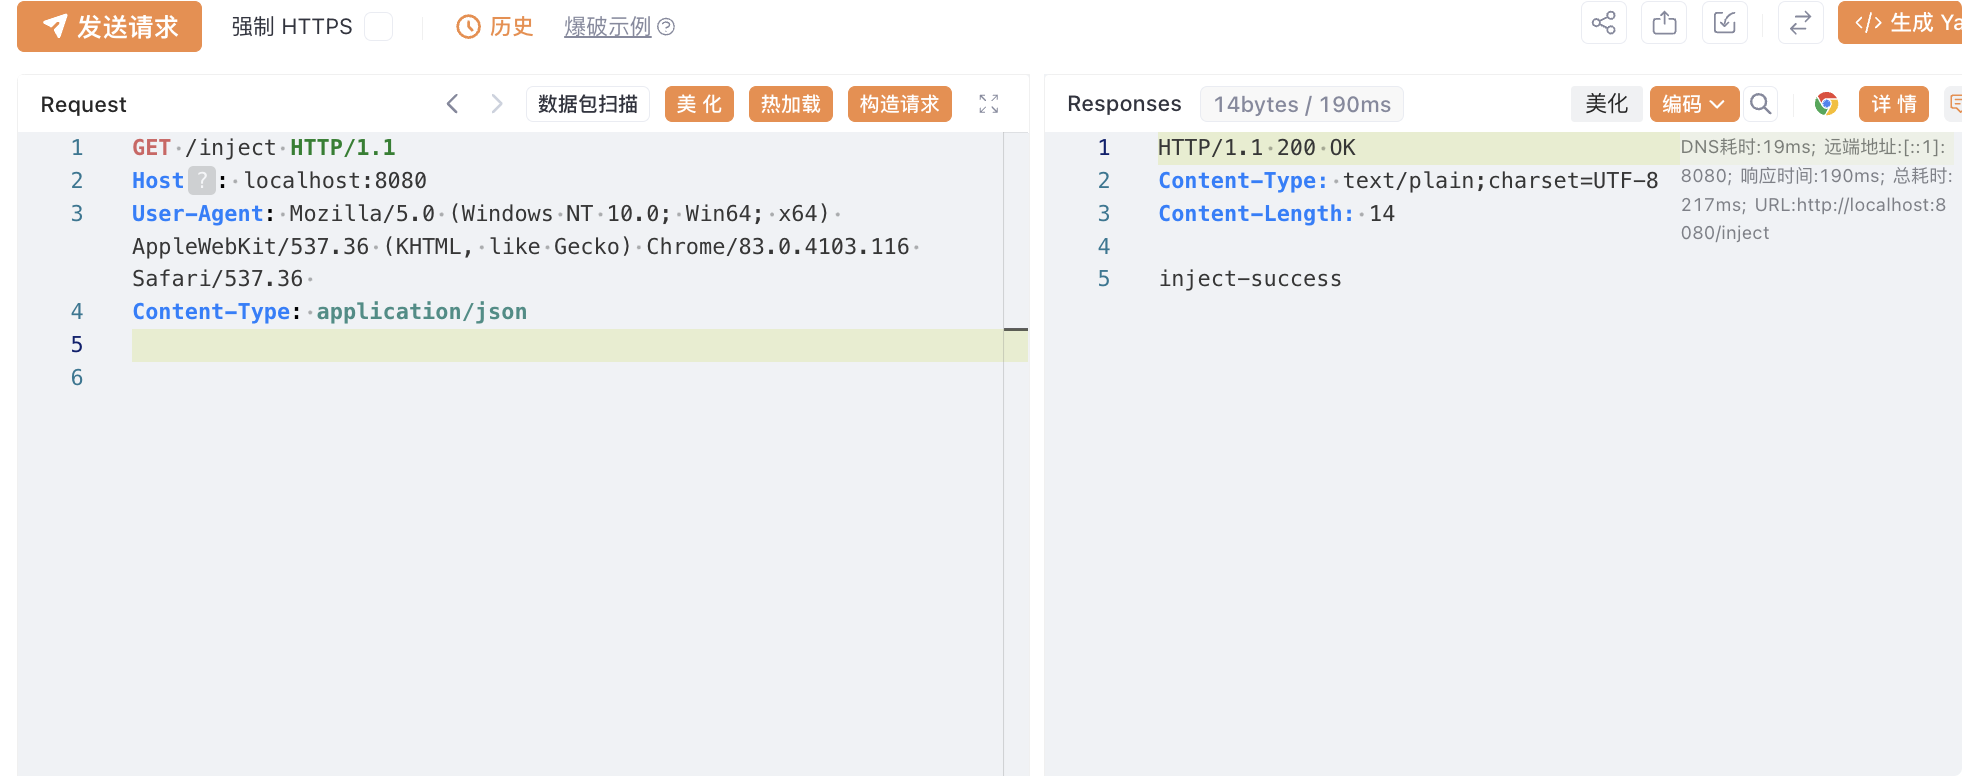Open the 爆破示例 link

[608, 27]
